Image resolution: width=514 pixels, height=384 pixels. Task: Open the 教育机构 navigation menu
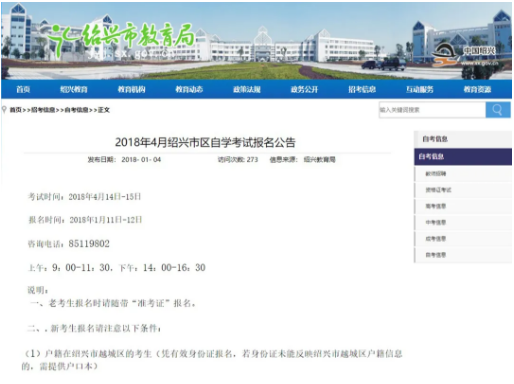131,89
